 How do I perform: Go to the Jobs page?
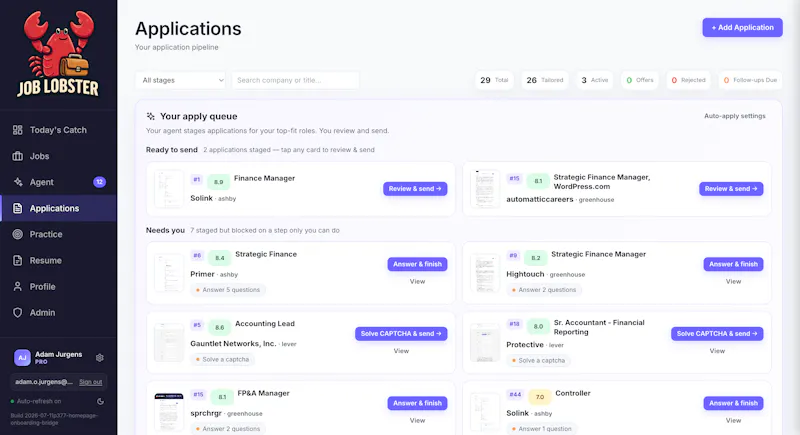click(58, 156)
